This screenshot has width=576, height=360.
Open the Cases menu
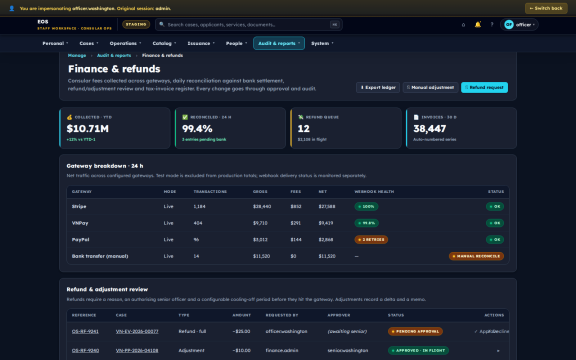click(89, 43)
